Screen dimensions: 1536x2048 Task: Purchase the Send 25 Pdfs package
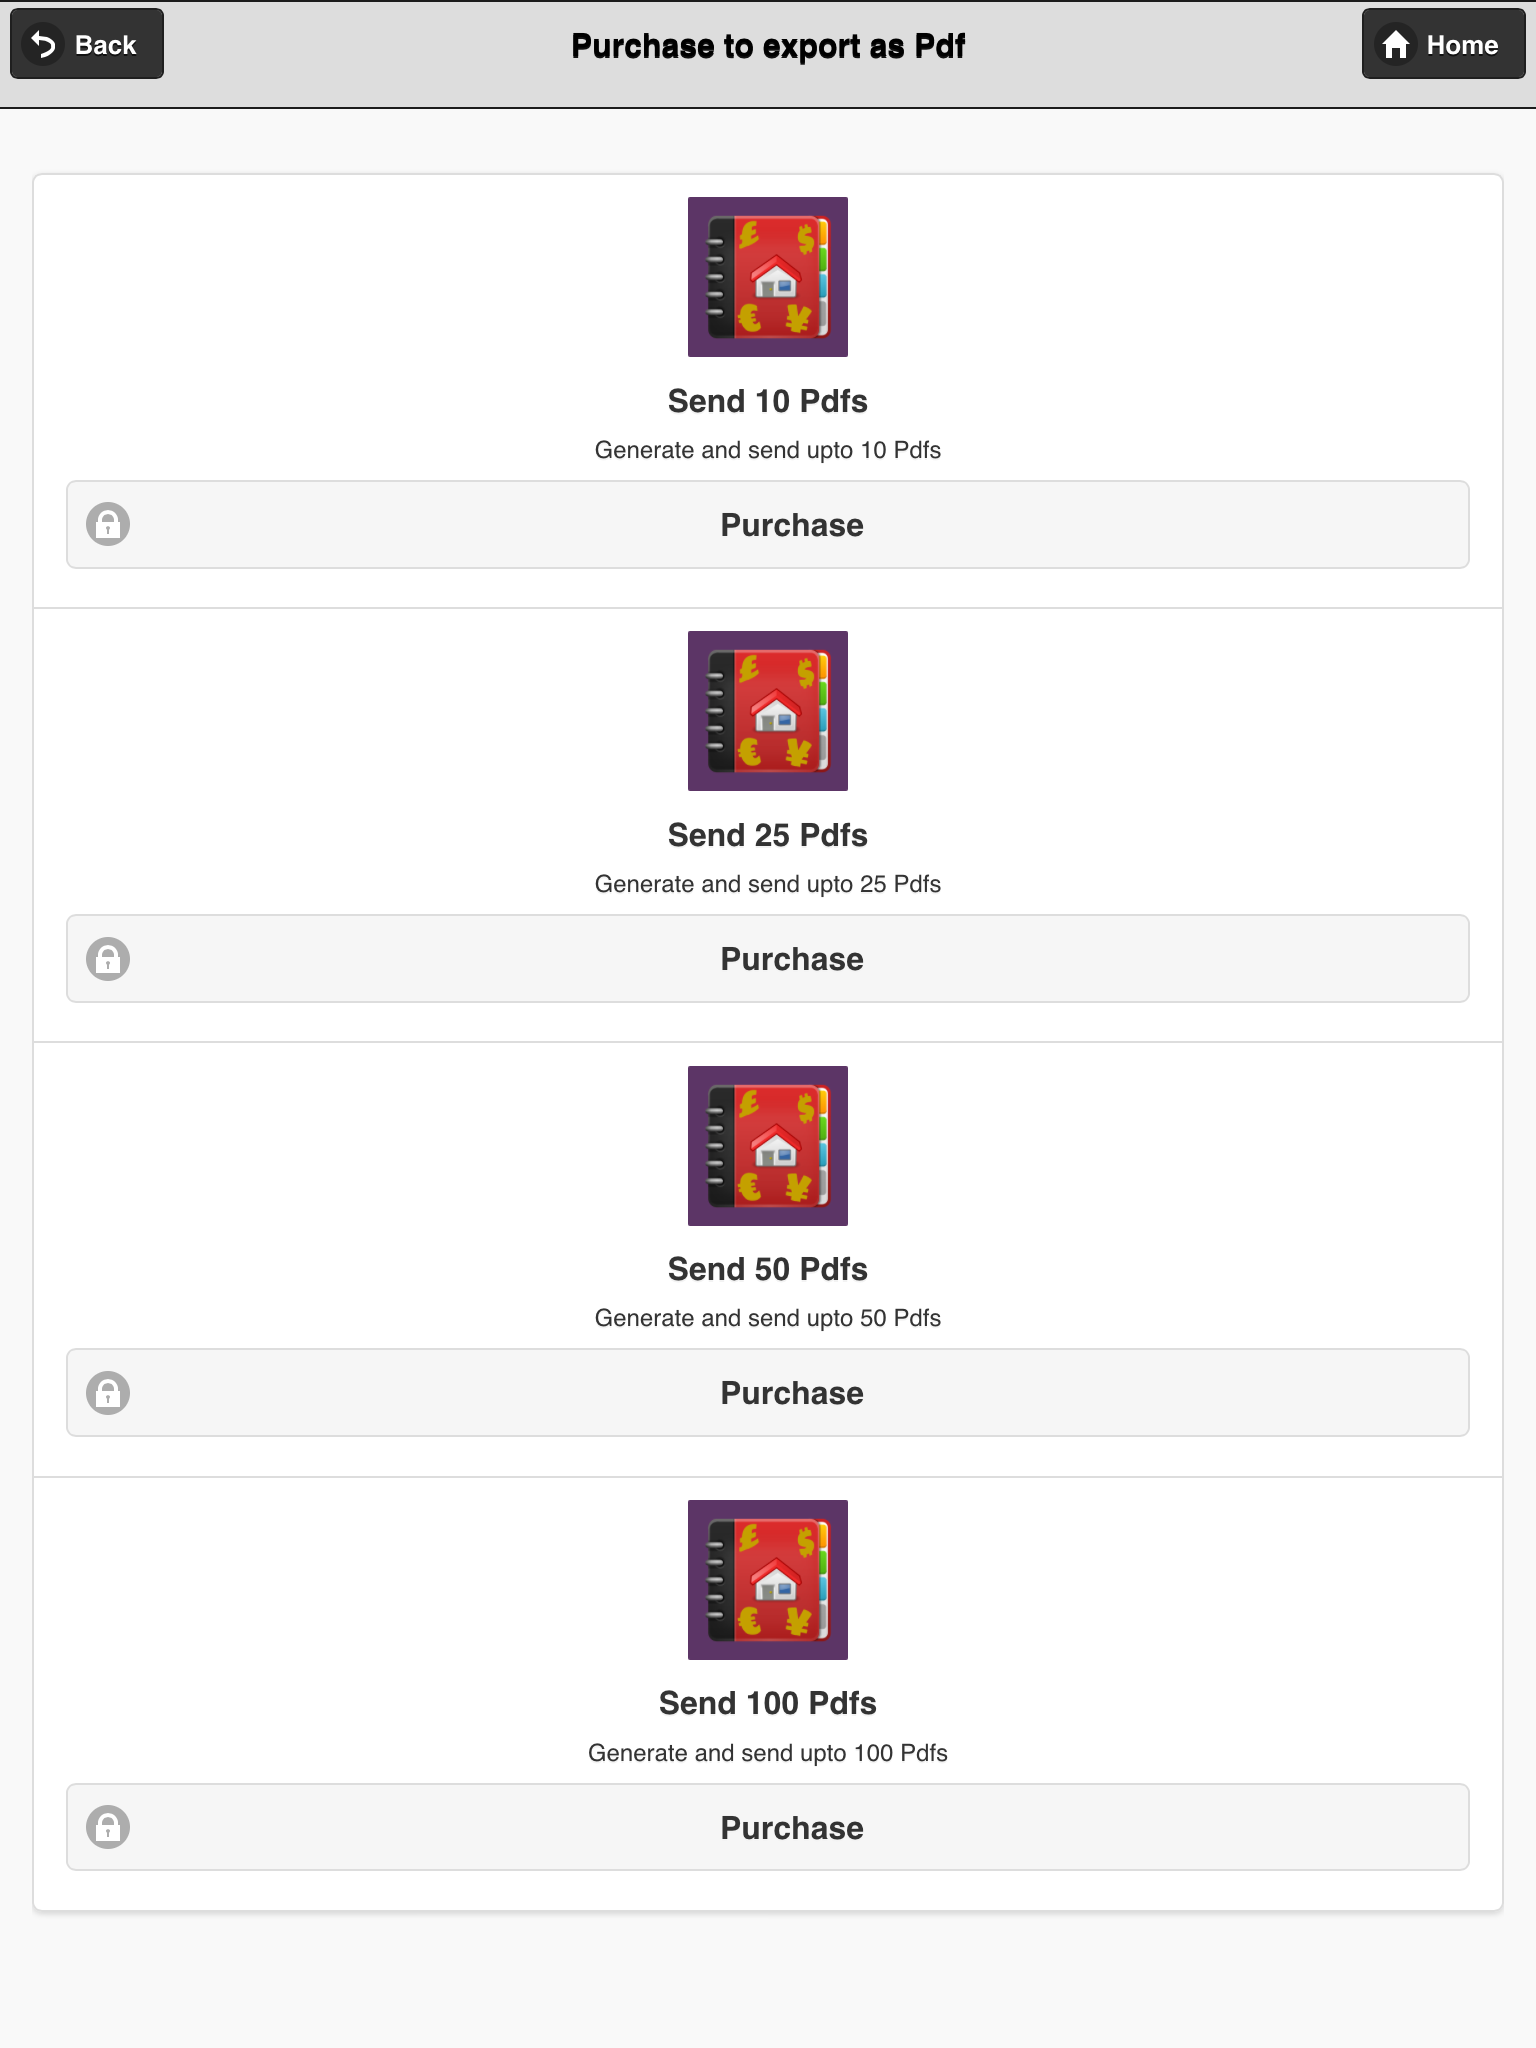[x=768, y=959]
